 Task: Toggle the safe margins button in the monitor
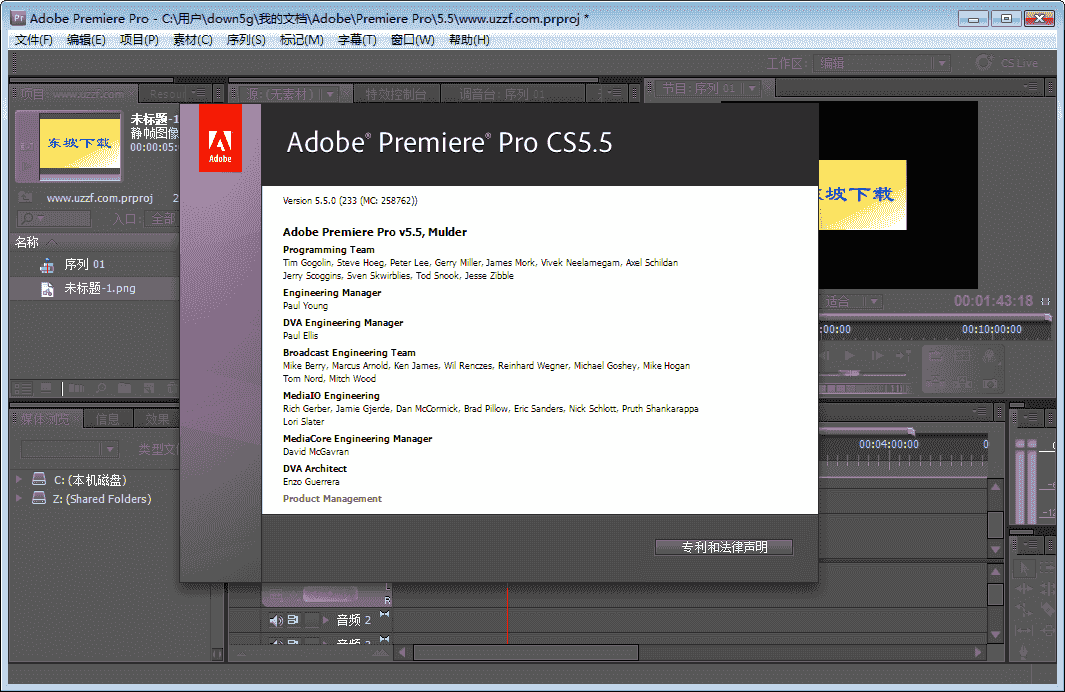pyautogui.click(x=962, y=355)
